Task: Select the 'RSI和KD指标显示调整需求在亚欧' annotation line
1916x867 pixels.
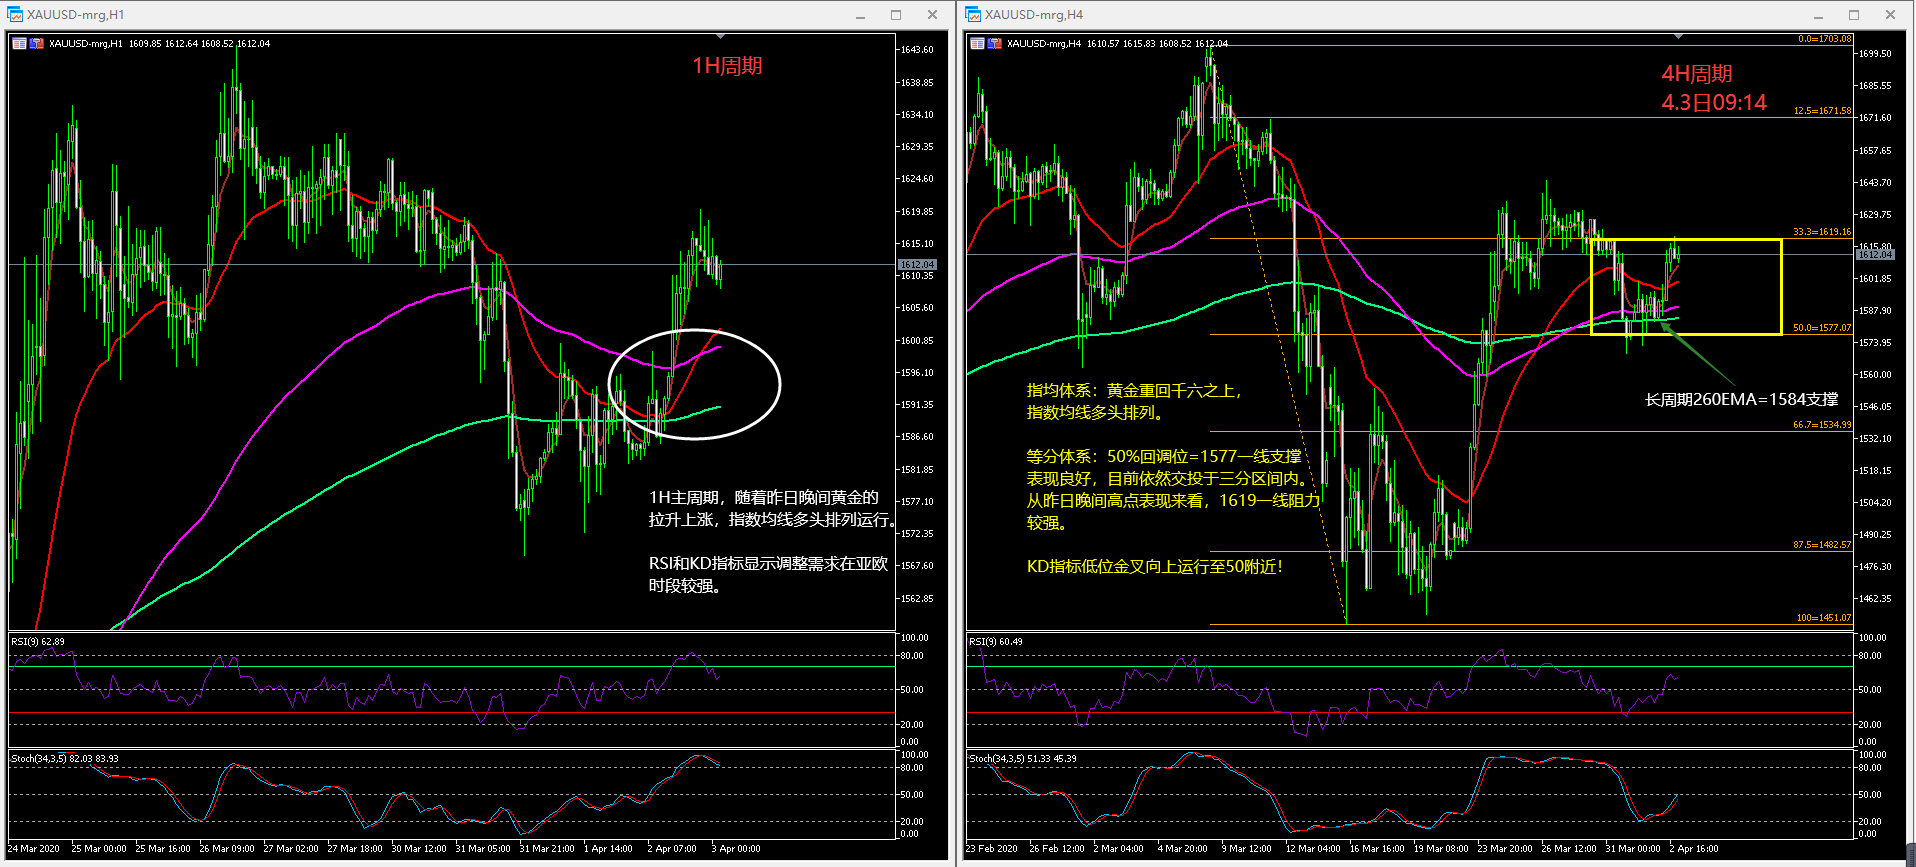Action: (x=768, y=563)
